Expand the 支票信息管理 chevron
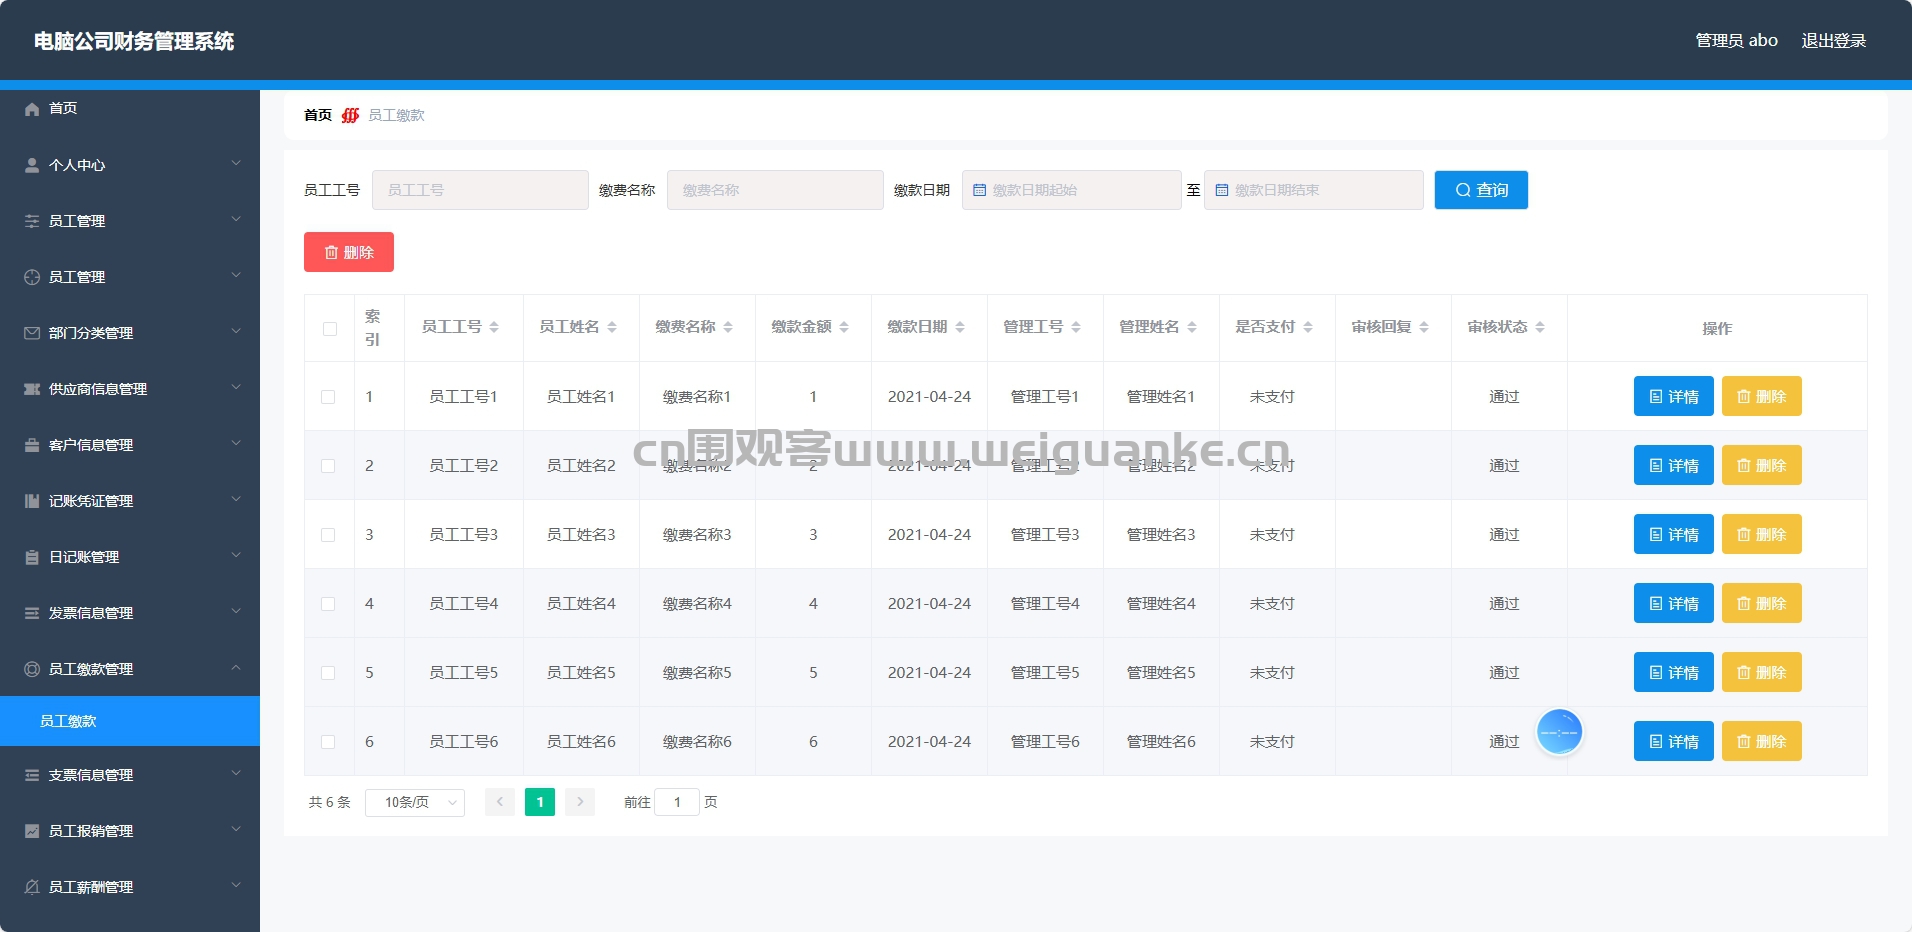The image size is (1912, 932). click(236, 773)
